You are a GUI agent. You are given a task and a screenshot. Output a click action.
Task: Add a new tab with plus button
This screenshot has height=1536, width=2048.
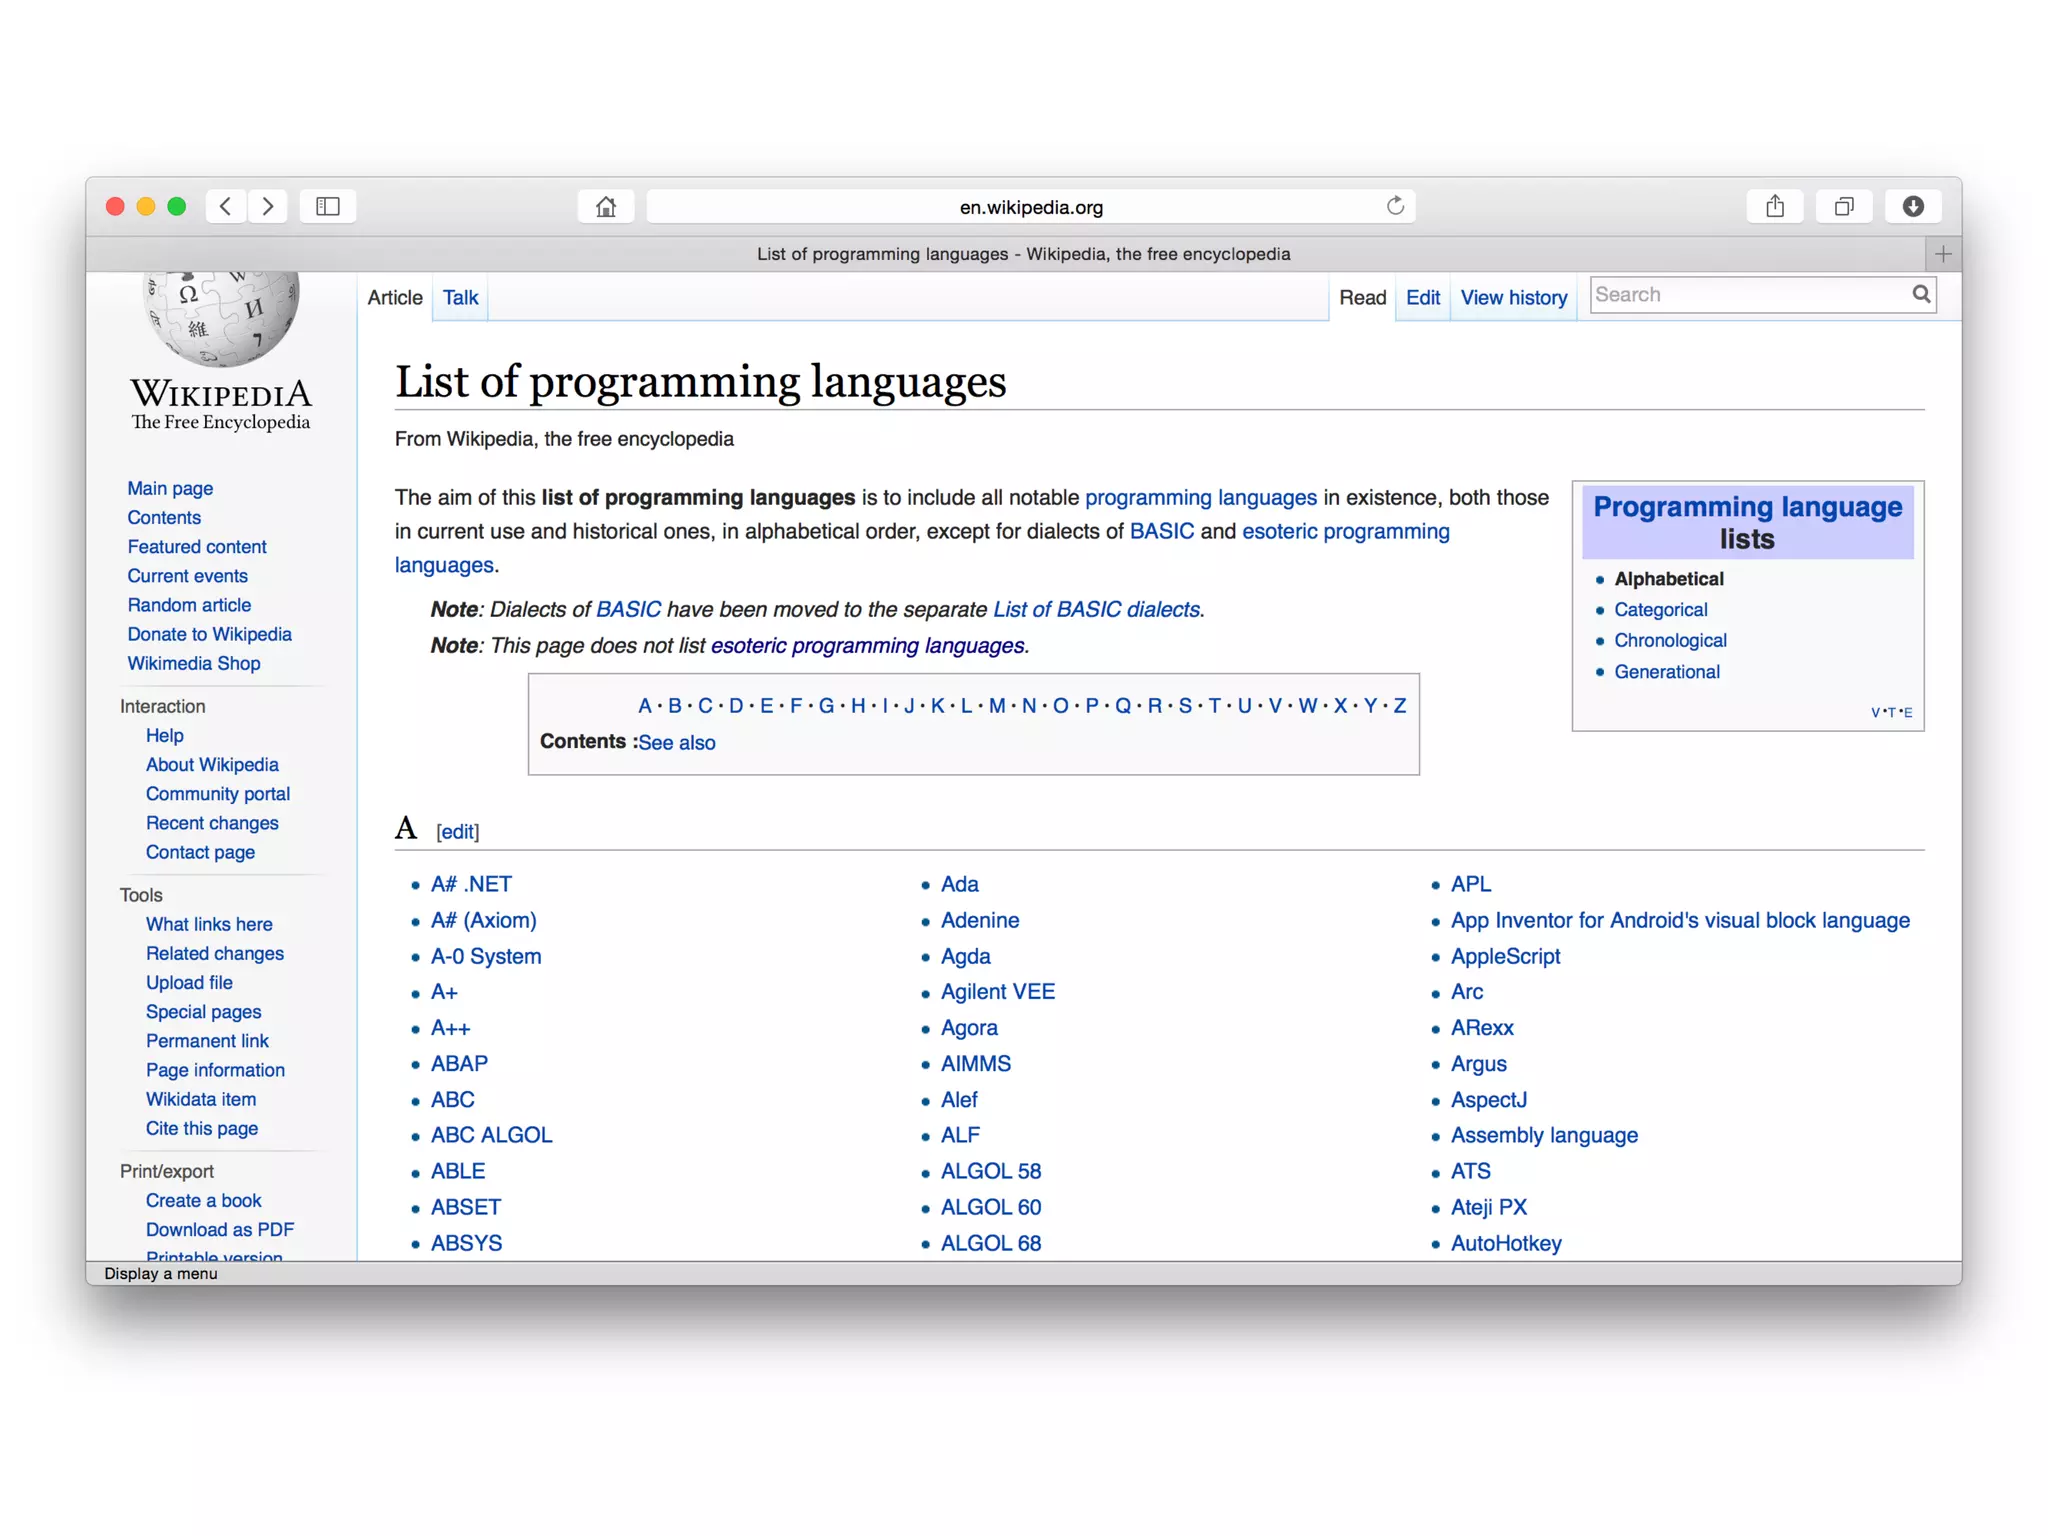(x=1943, y=254)
